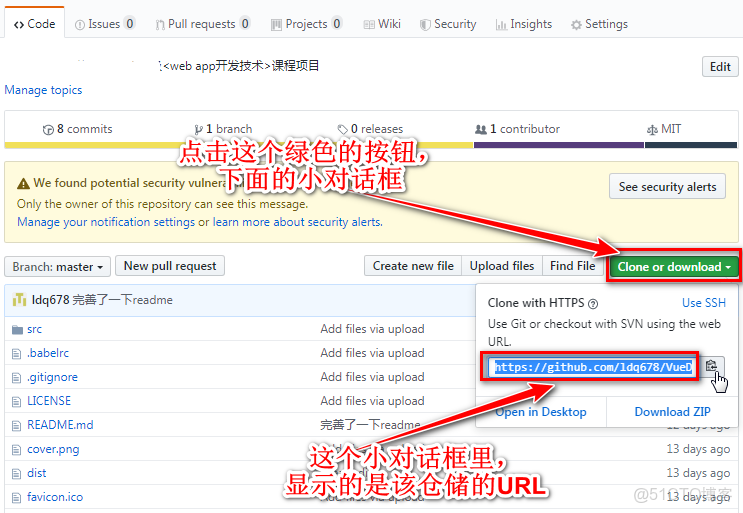Copy clone URL with clipboard icon
This screenshot has height=513, width=743.
[711, 367]
